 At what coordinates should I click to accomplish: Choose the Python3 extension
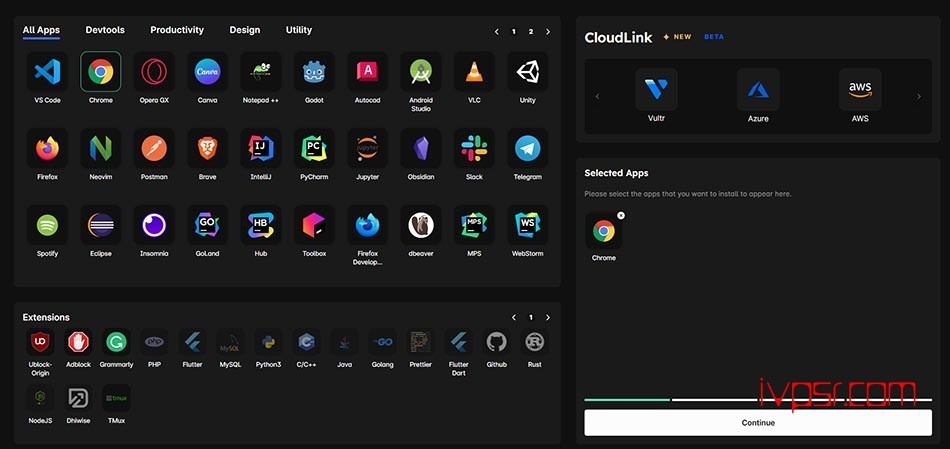268,342
